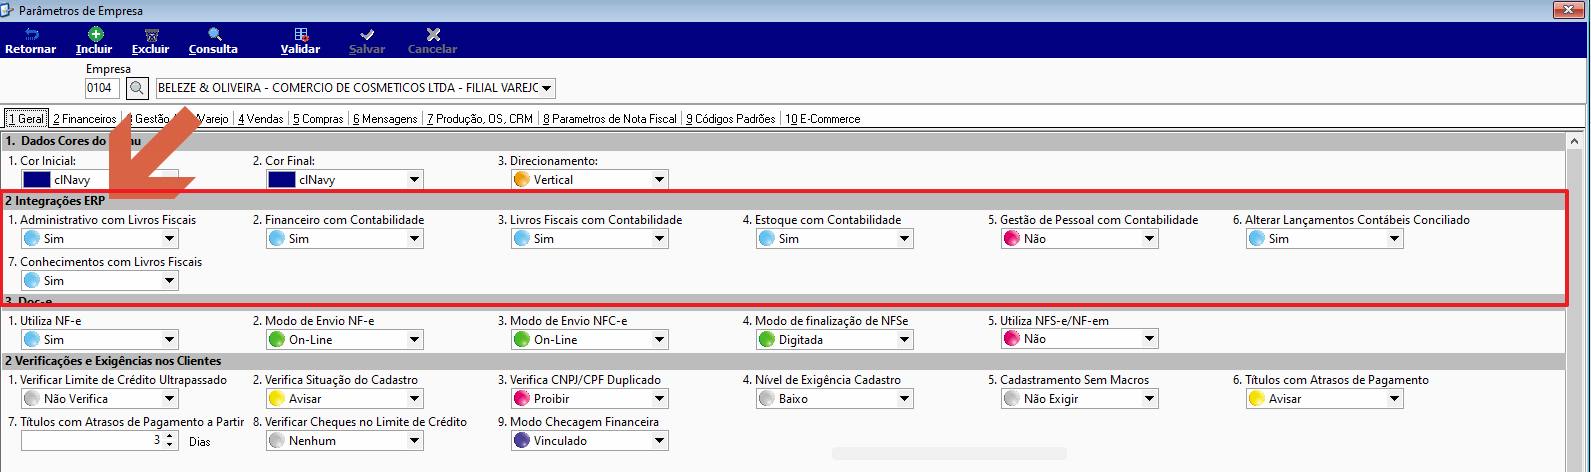This screenshot has height=472, width=1591.
Task: Open Conhecimentos com Livros Fiscais dropdown
Action: (x=170, y=281)
